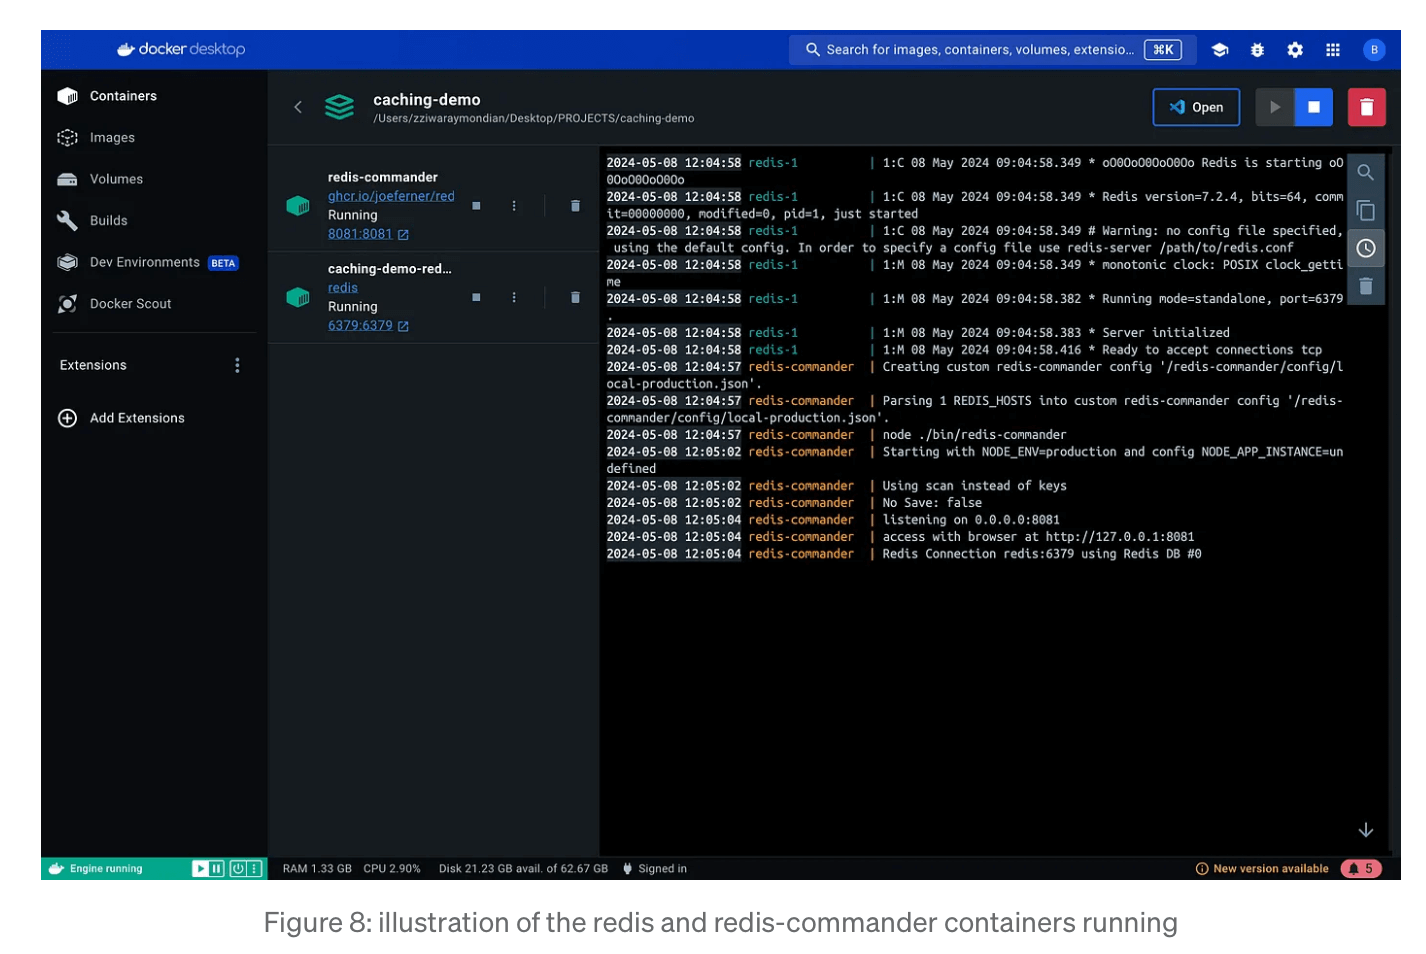This screenshot has width=1426, height=954.
Task: Open port link 8081:8081
Action: [368, 234]
